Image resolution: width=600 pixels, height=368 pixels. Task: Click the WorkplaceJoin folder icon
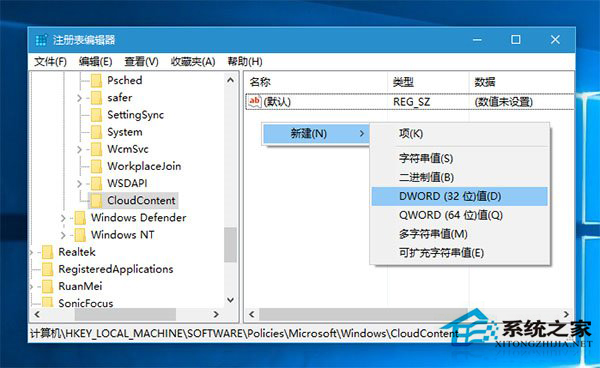(x=96, y=166)
